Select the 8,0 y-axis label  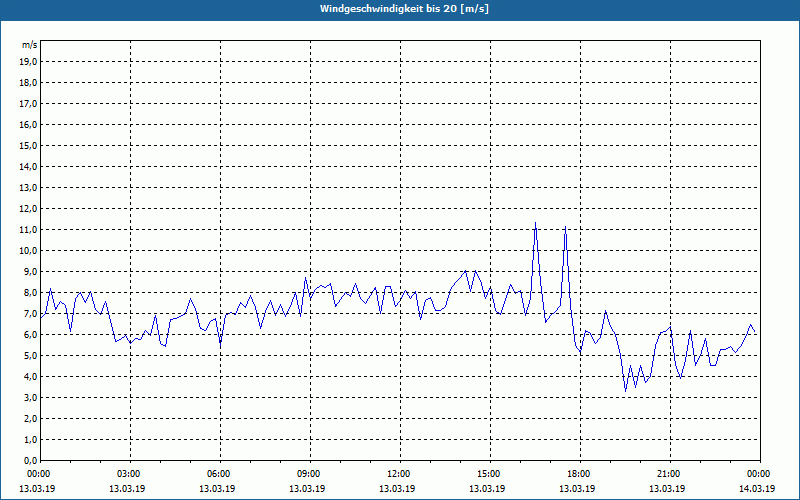(x=30, y=292)
